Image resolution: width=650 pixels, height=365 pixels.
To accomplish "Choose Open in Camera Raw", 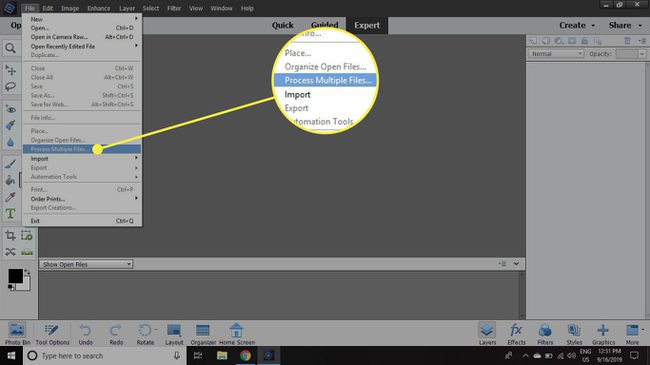I will pos(82,37).
